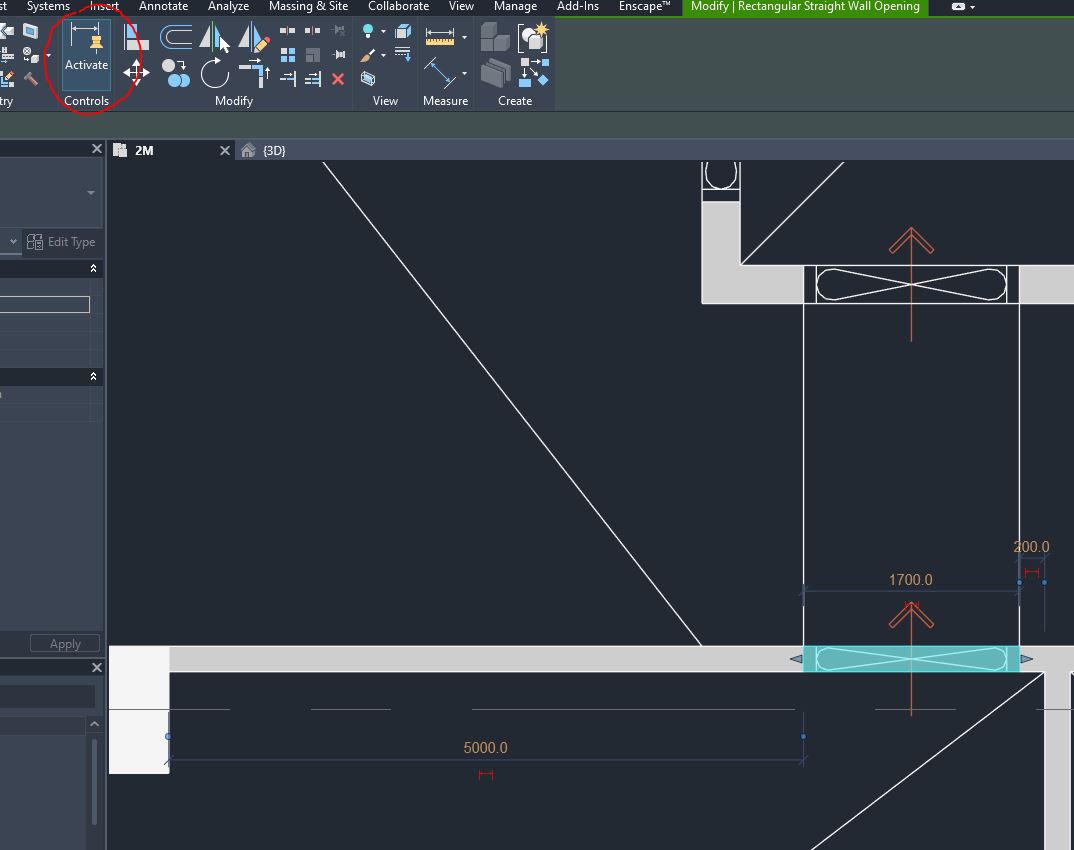This screenshot has height=850, width=1074.
Task: Open the Massing & Site tab
Action: (308, 6)
